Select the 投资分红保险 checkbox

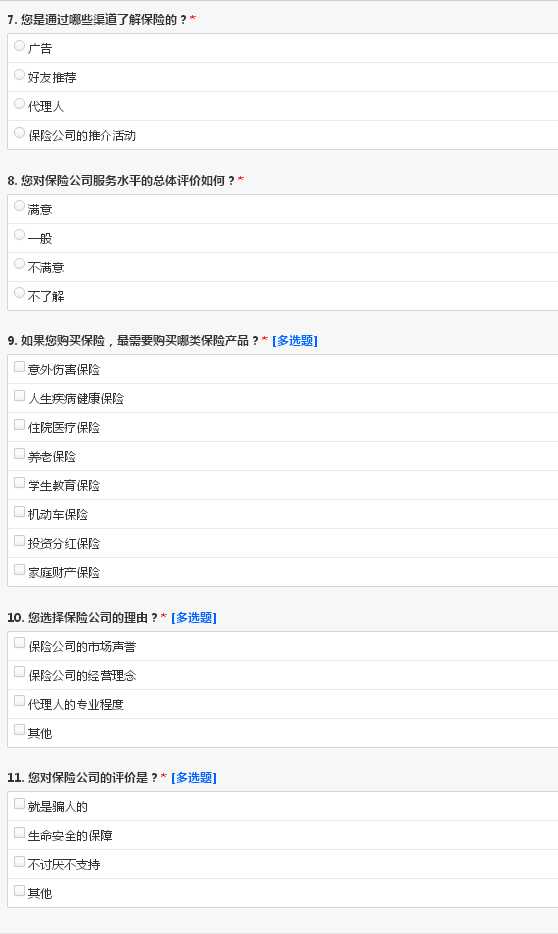click(x=20, y=541)
